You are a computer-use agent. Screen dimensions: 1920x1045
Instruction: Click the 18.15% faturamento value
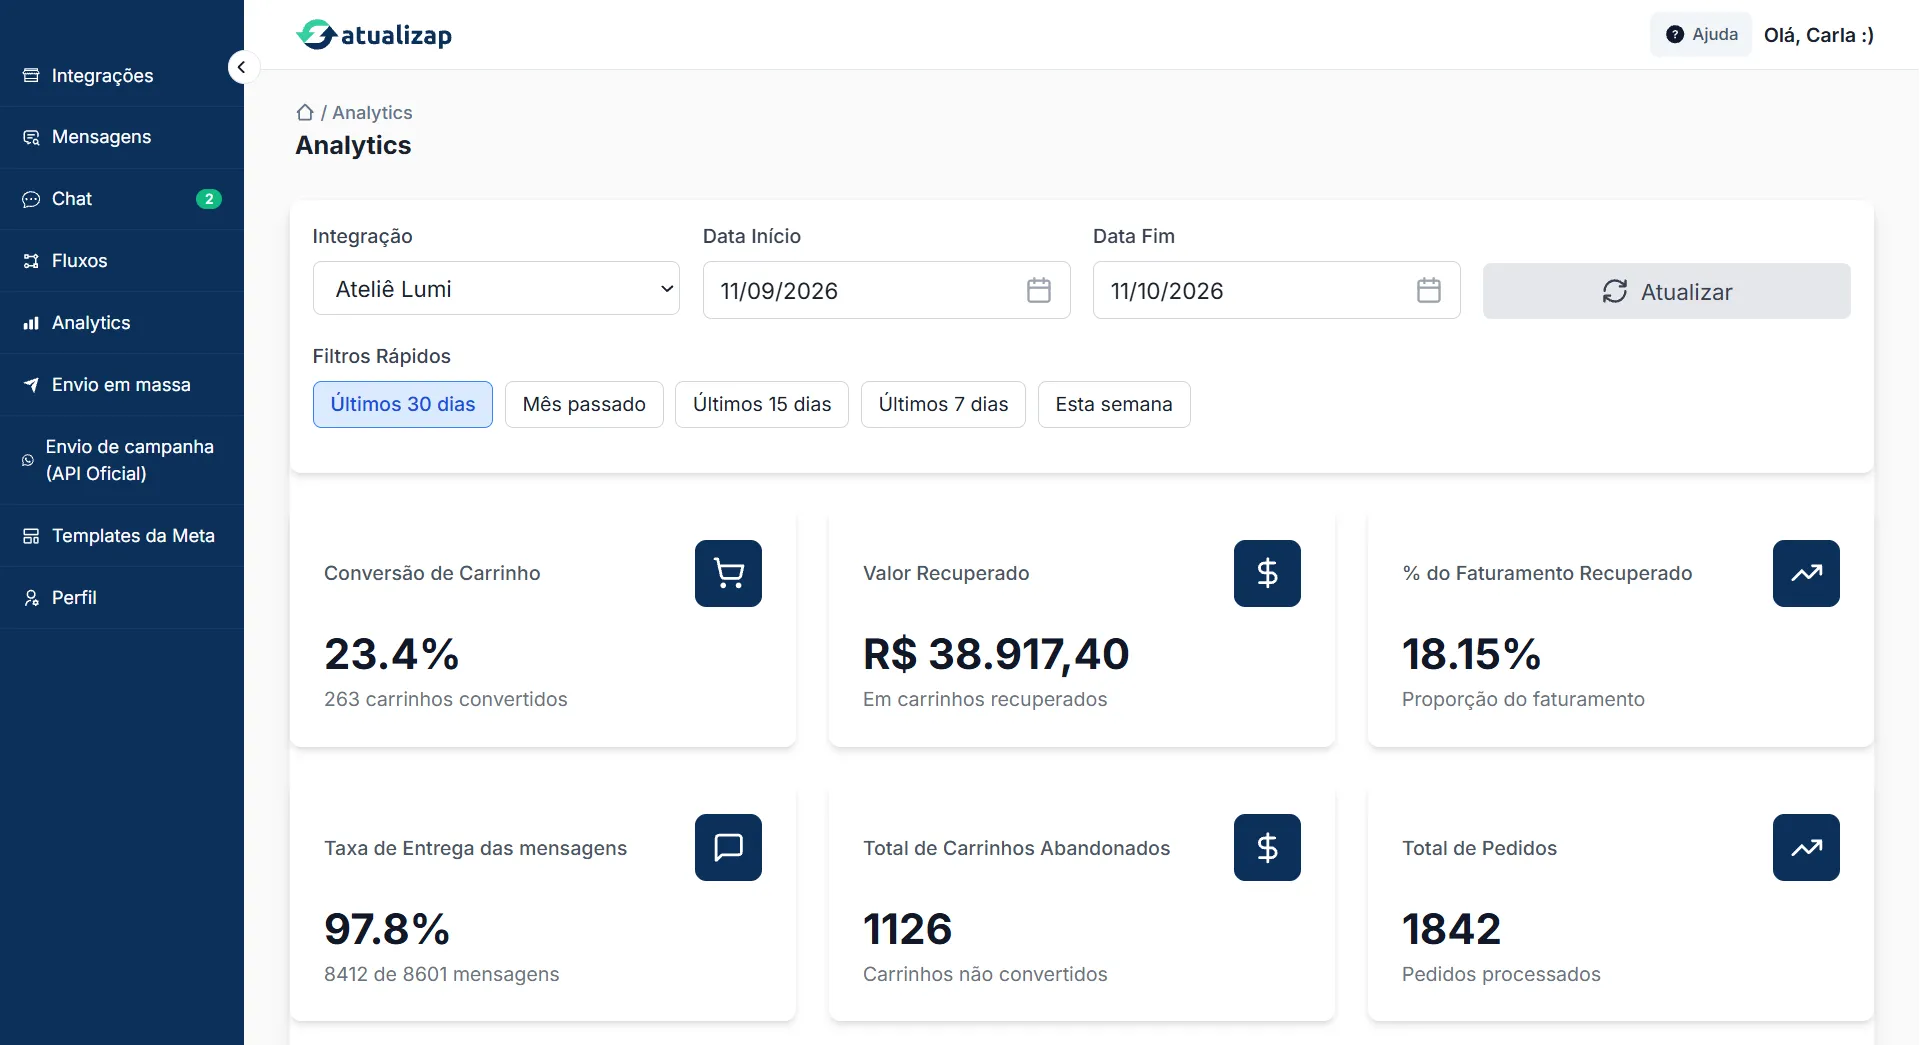1471,655
